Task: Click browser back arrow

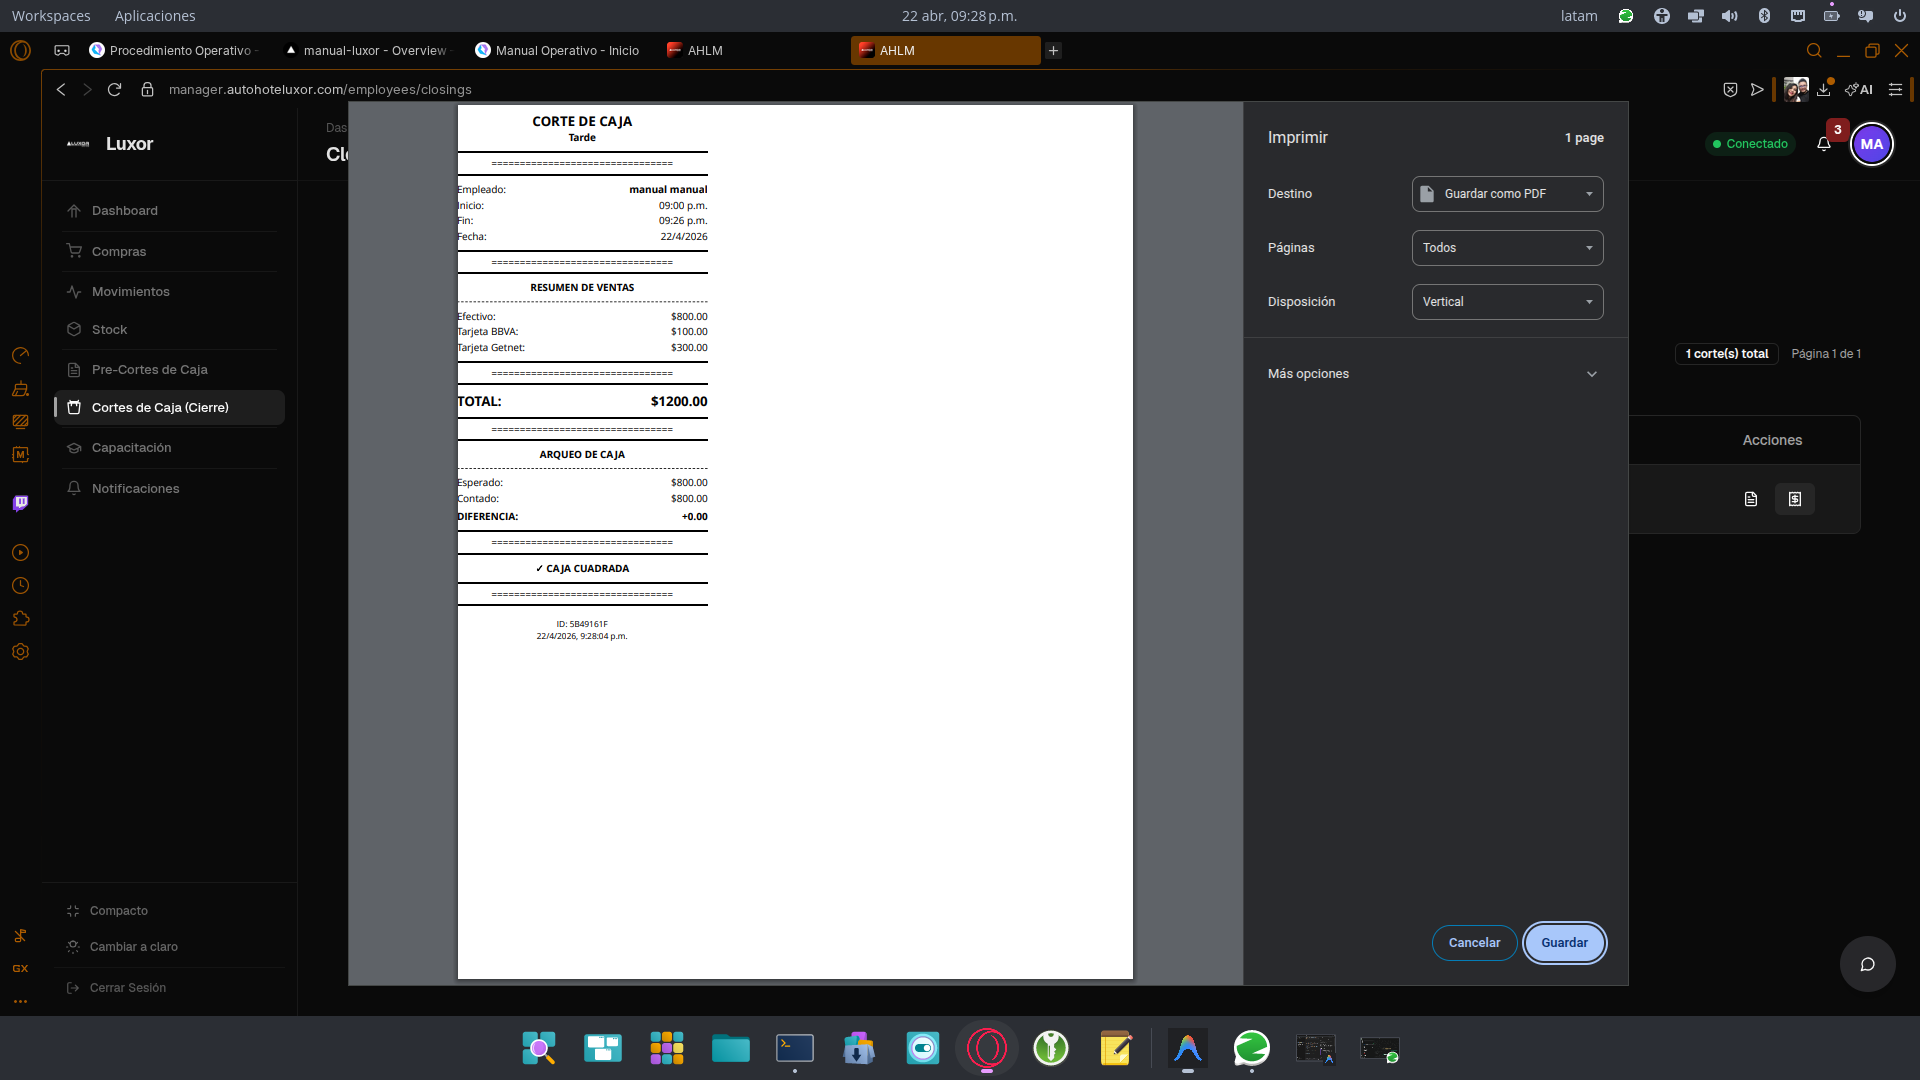Action: [x=61, y=90]
